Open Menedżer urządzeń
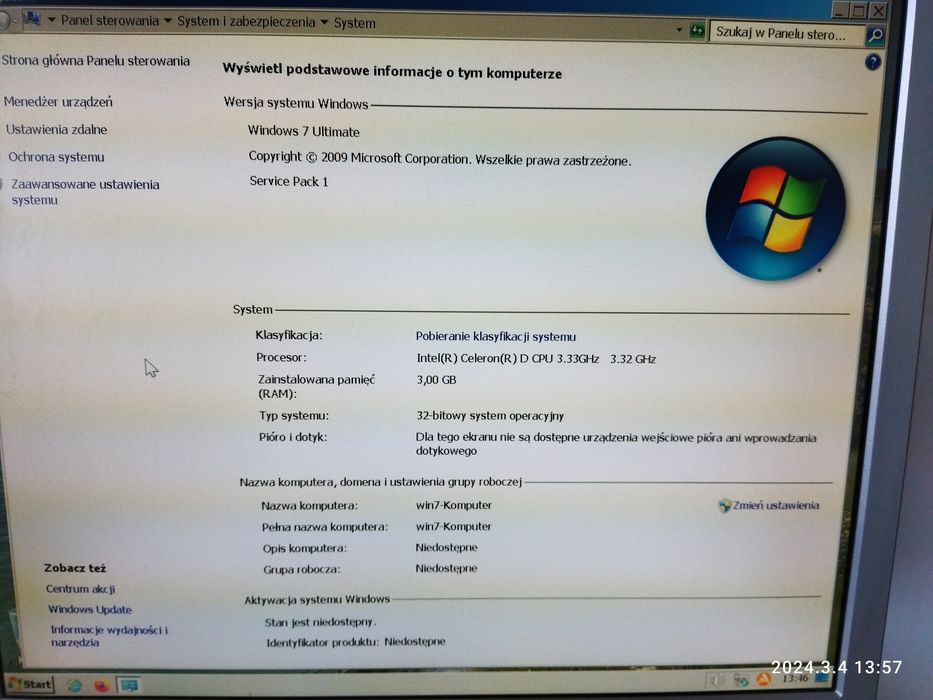Screen dimensions: 933x700 tap(58, 102)
